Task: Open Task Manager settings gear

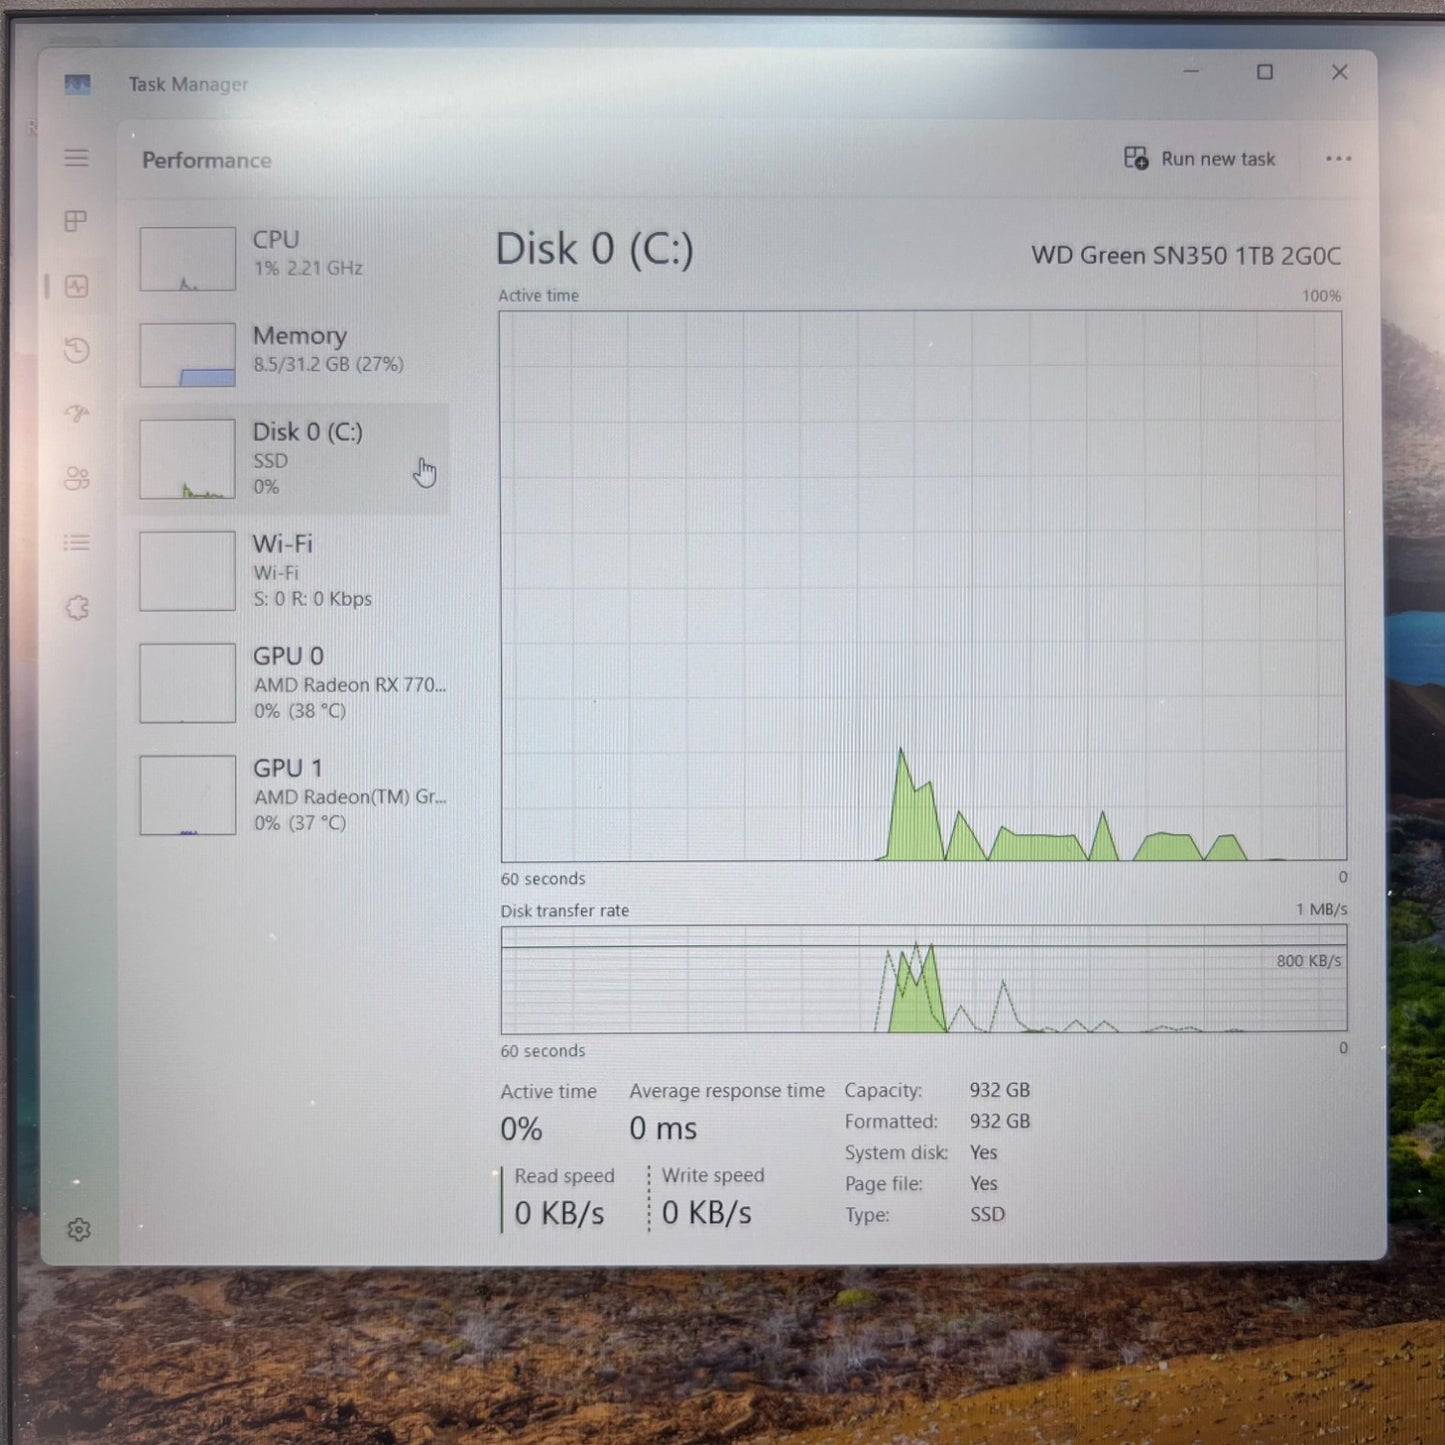Action: click(x=79, y=1230)
